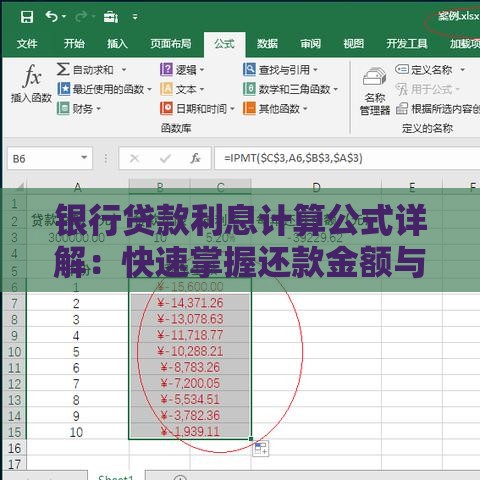Select row 7 header
The height and width of the screenshot is (480, 480).
click(x=14, y=303)
